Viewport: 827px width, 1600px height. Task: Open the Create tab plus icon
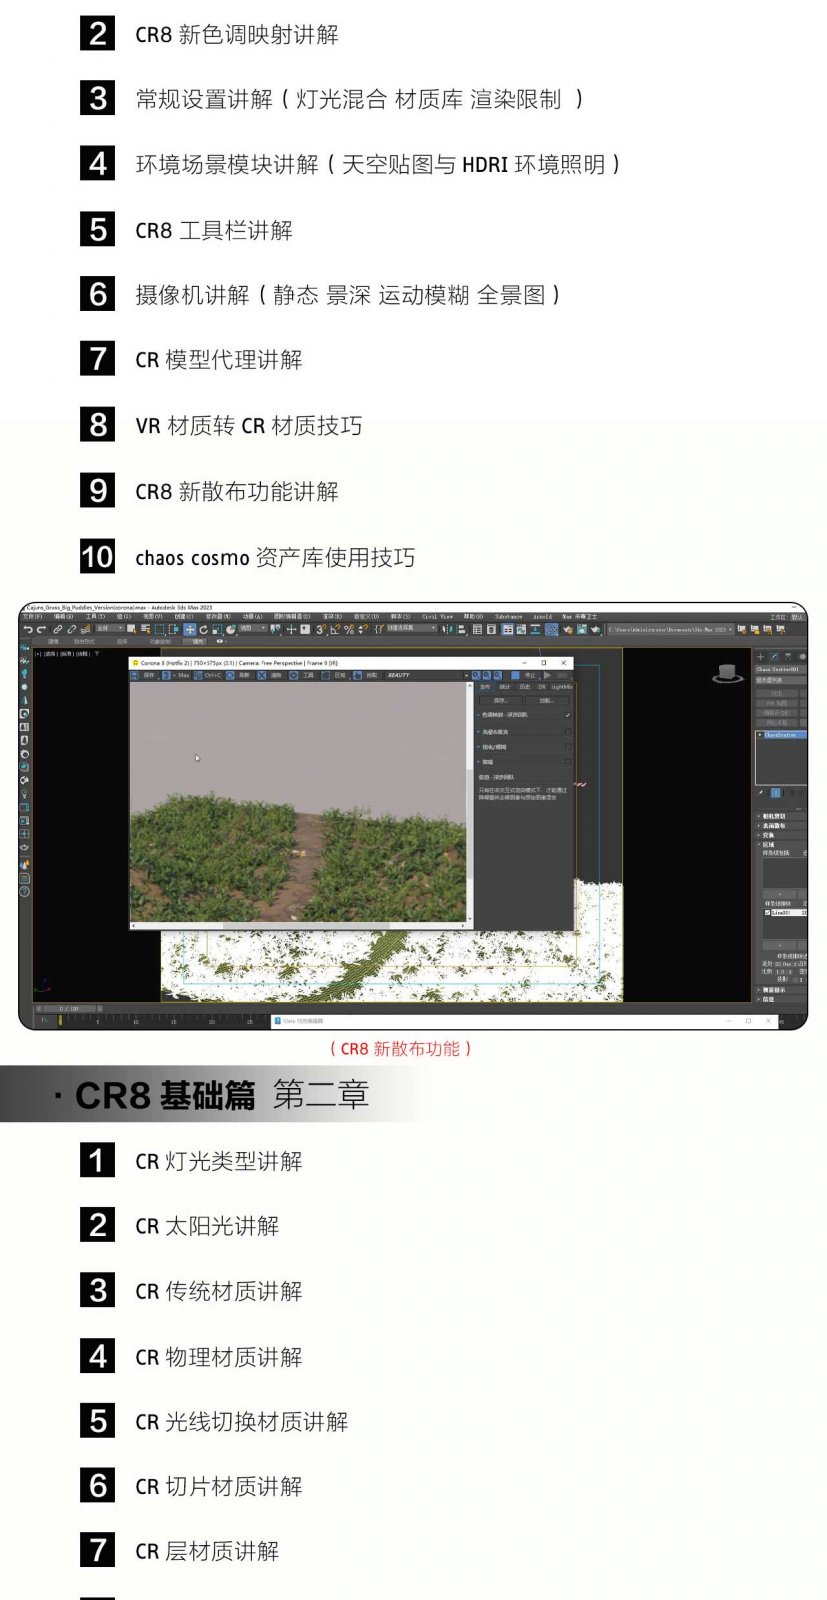760,657
